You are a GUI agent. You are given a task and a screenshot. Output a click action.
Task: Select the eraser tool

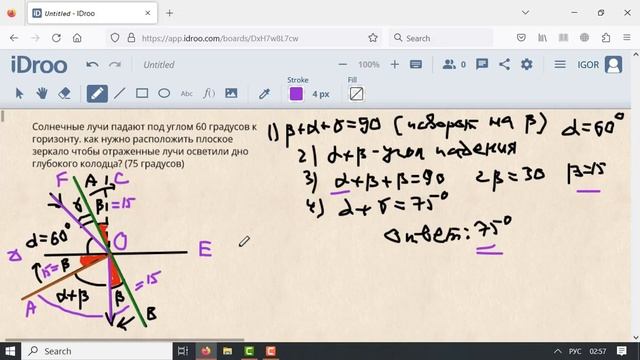tap(64, 94)
